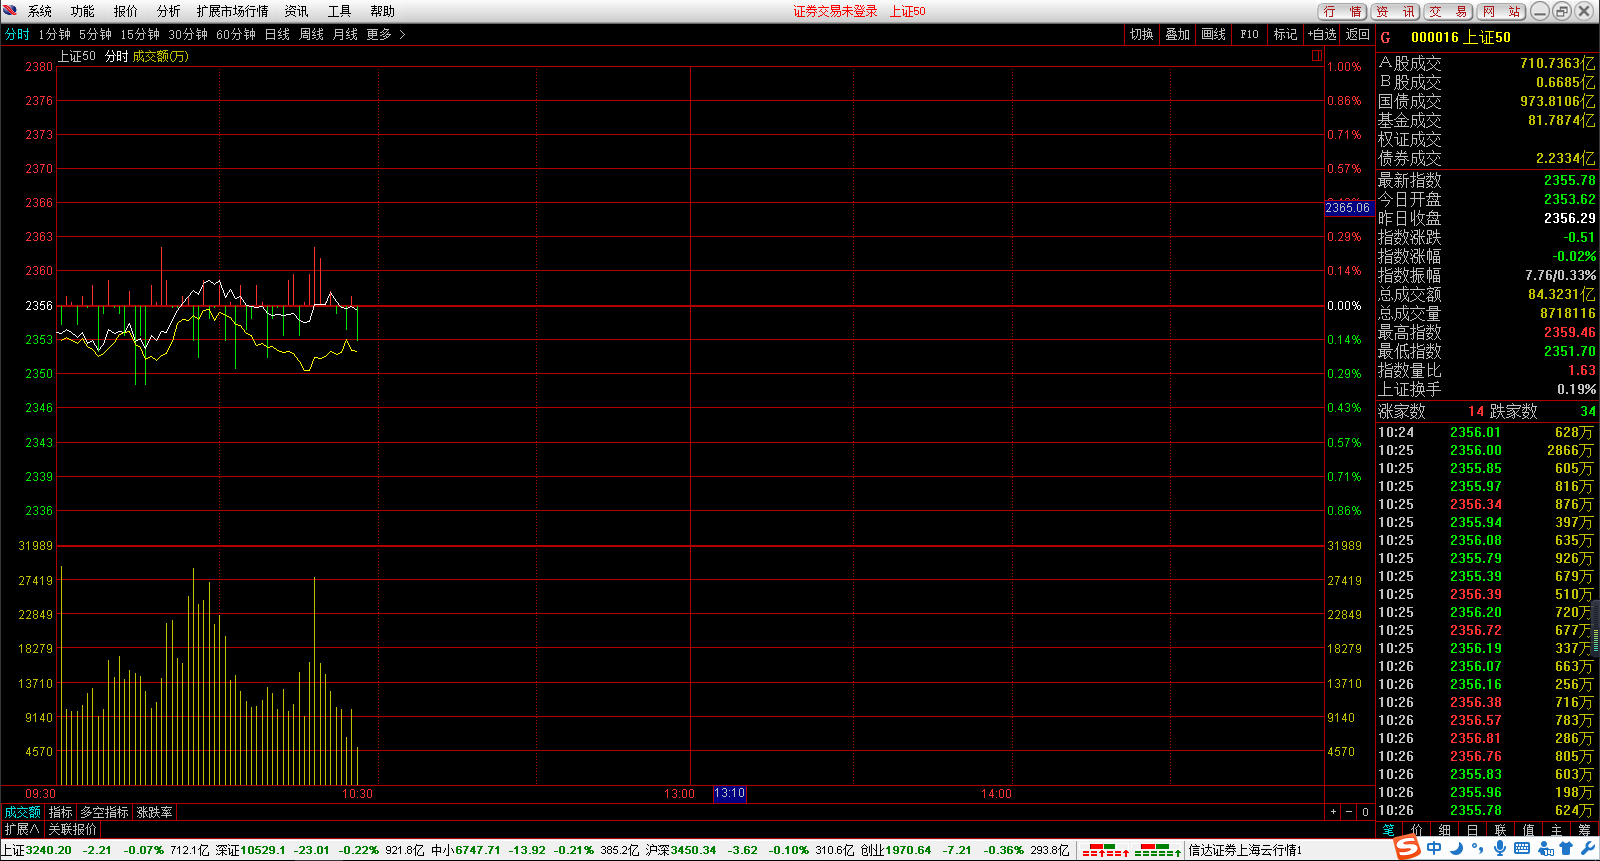
Task: Select the 多空指标 indicator tab
Action: pos(104,812)
